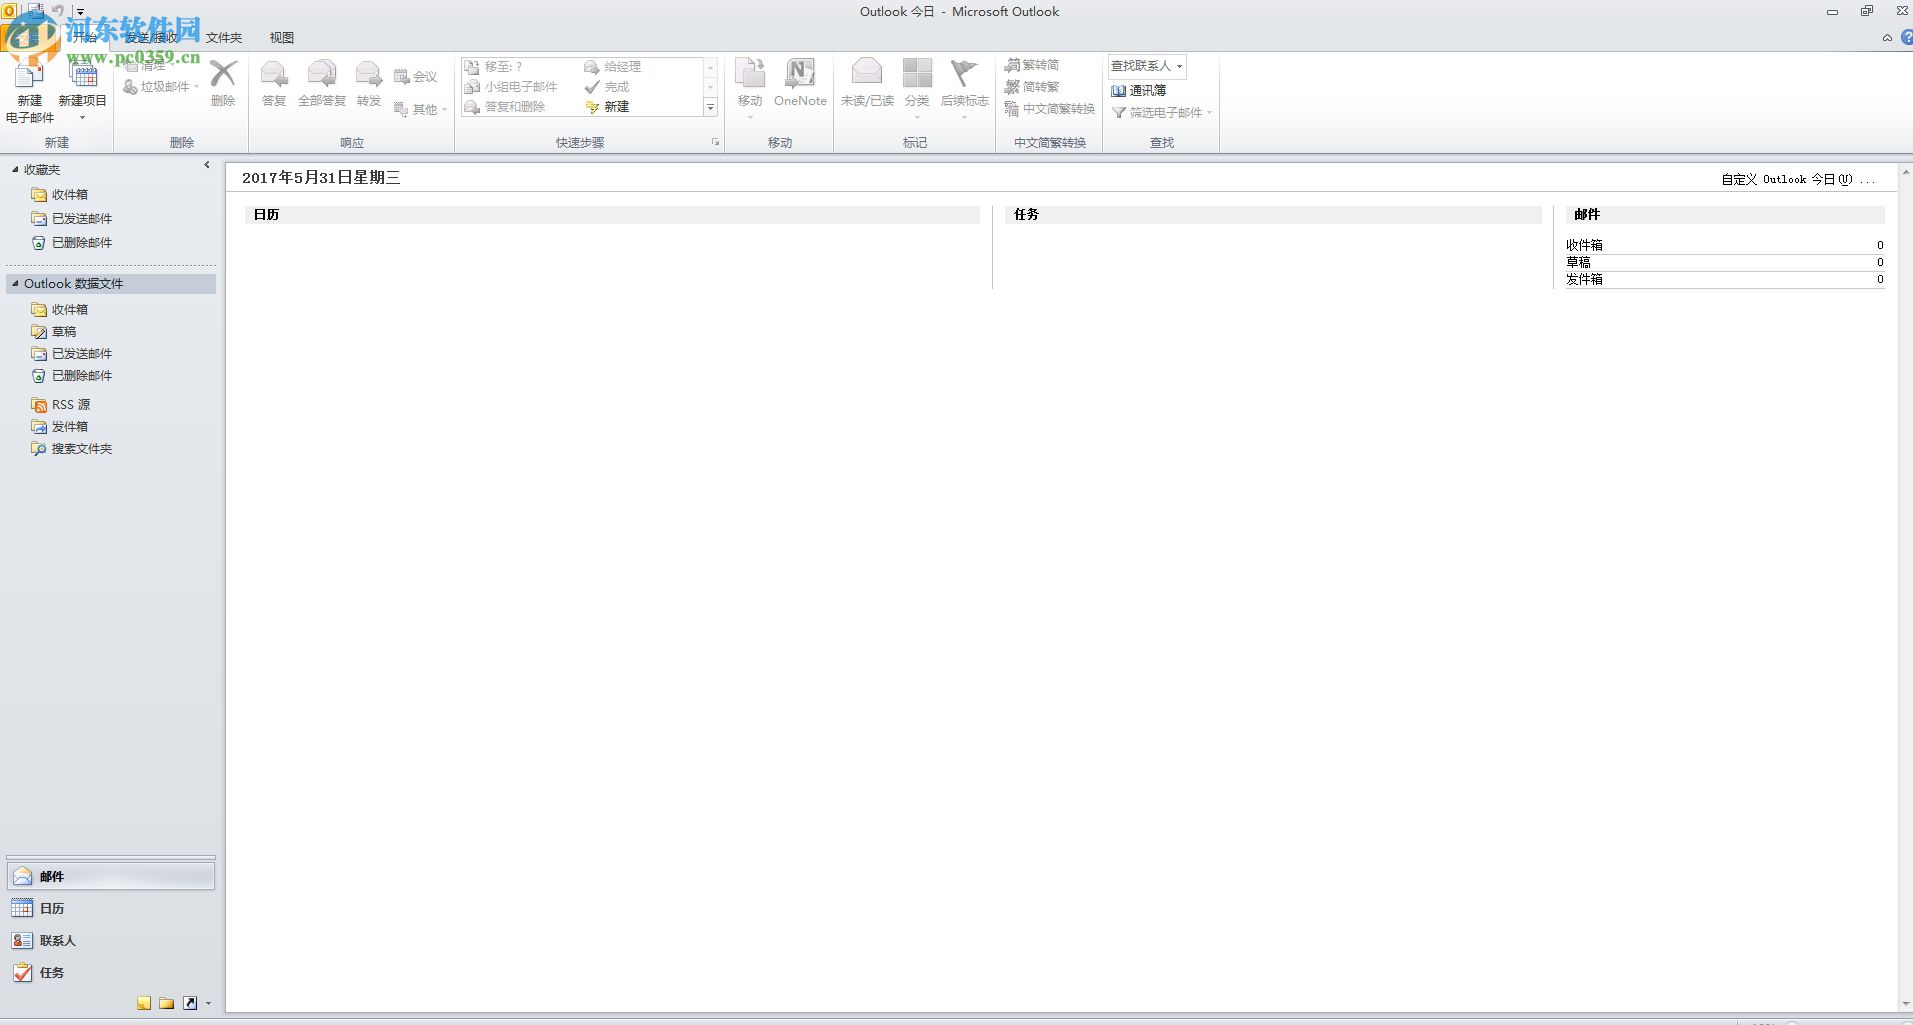The image size is (1913, 1025).
Task: Open the New Items (新建项目) menu
Action: point(82,90)
